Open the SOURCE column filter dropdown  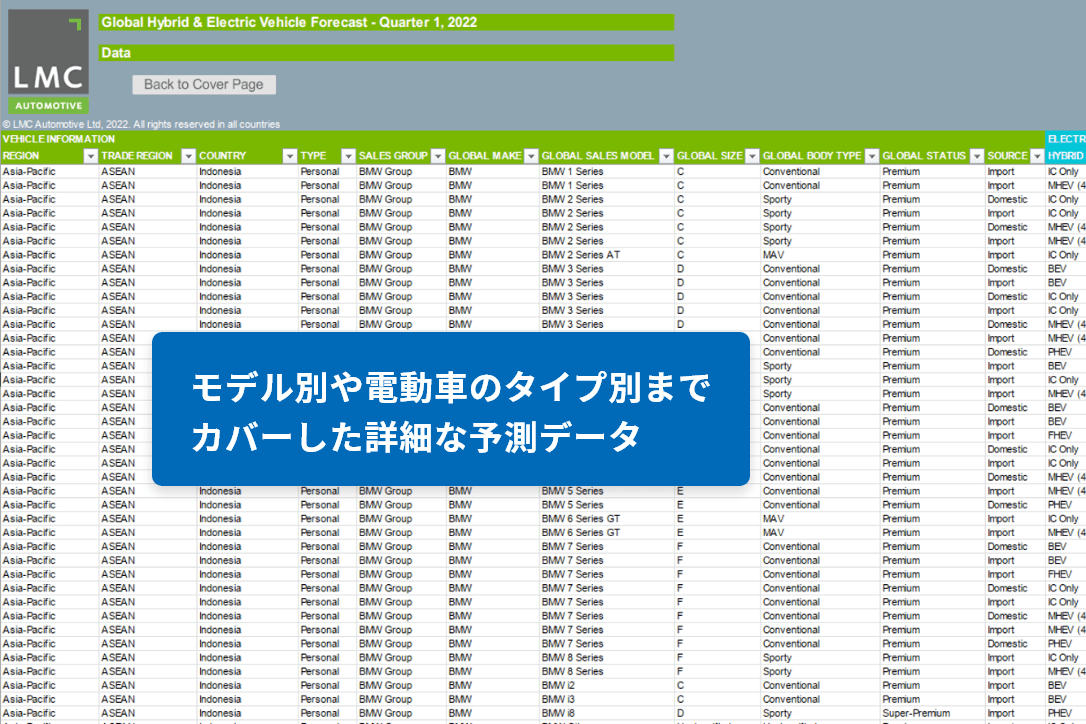1037,156
